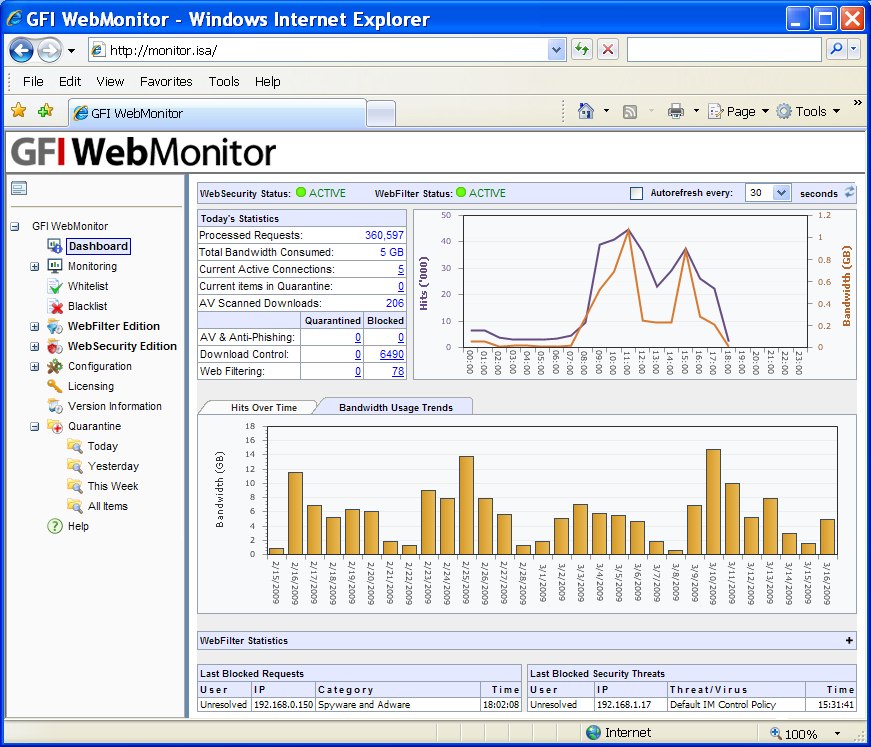871x747 pixels.
Task: Expand the WebFilter Edition node
Action: click(34, 327)
